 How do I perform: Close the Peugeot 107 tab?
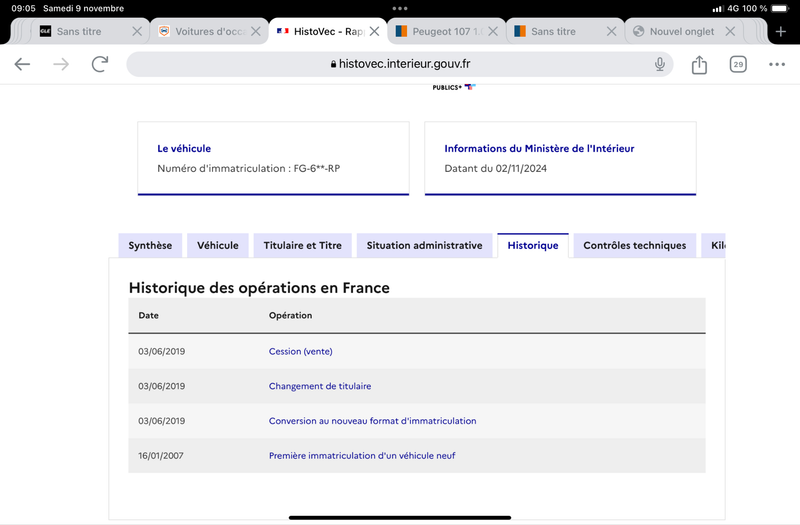coord(493,32)
